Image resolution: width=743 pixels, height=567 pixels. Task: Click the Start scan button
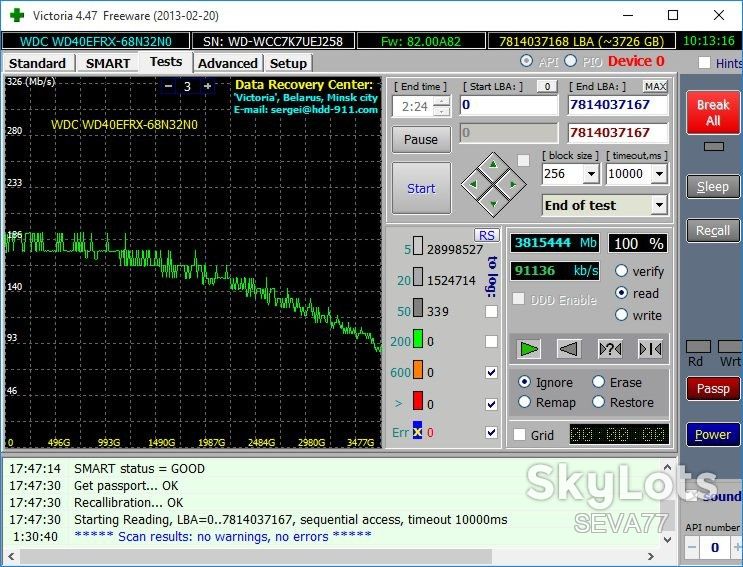coord(421,188)
